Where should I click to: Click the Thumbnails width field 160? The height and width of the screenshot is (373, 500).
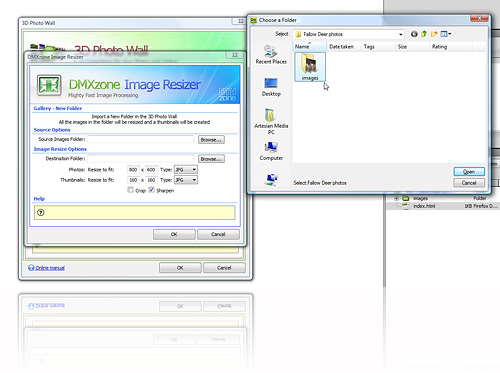pos(133,180)
